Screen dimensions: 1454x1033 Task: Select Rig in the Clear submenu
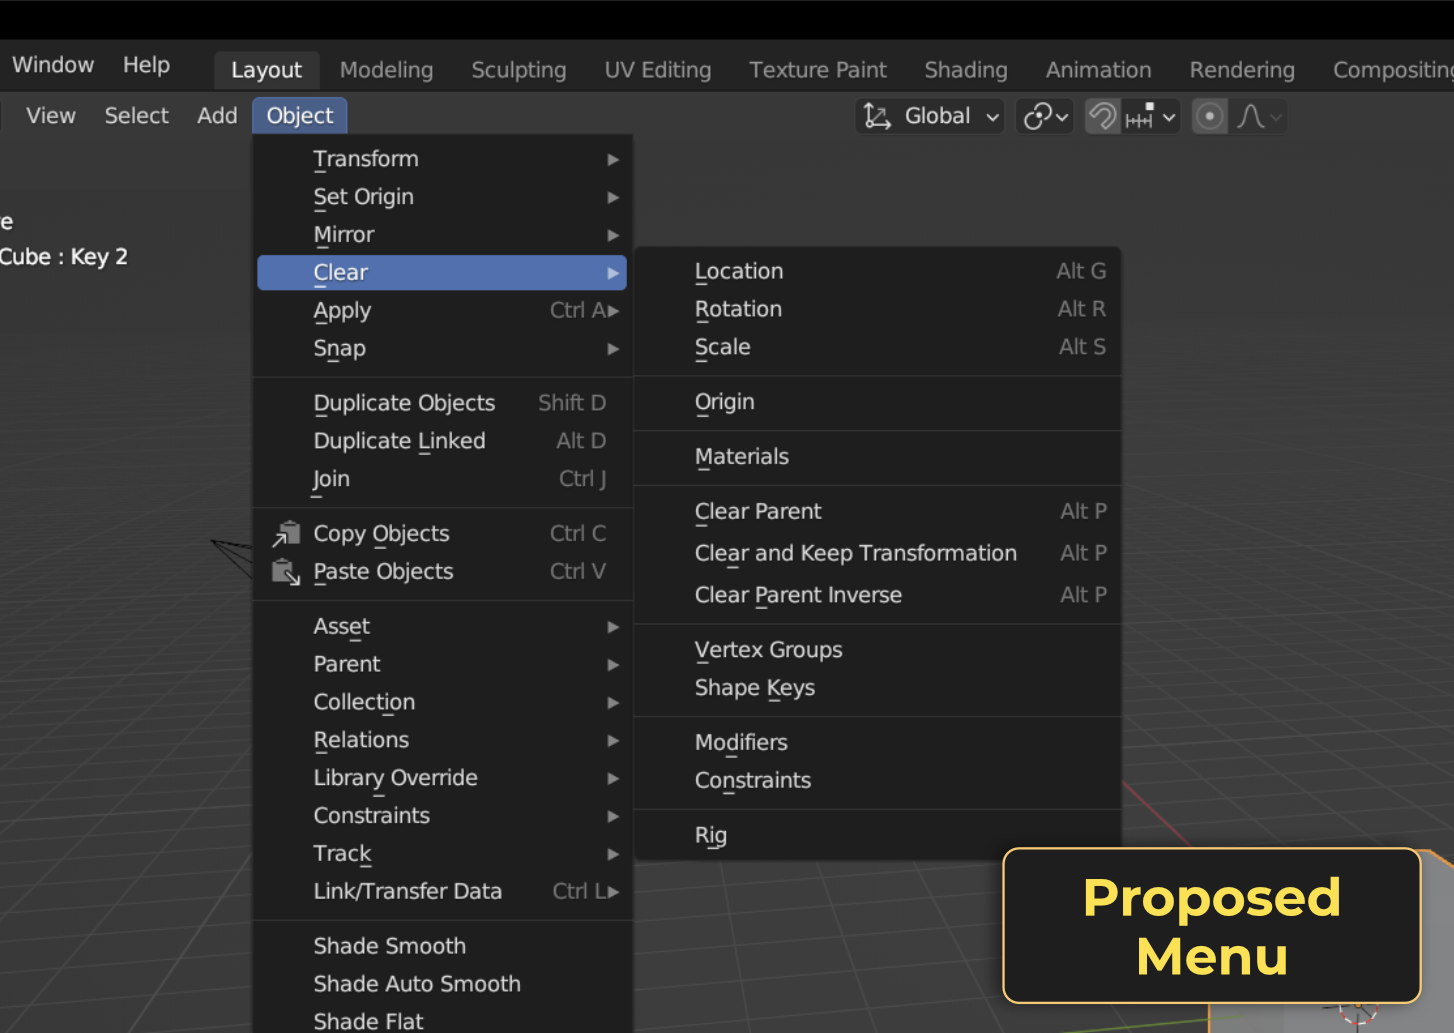point(878,835)
